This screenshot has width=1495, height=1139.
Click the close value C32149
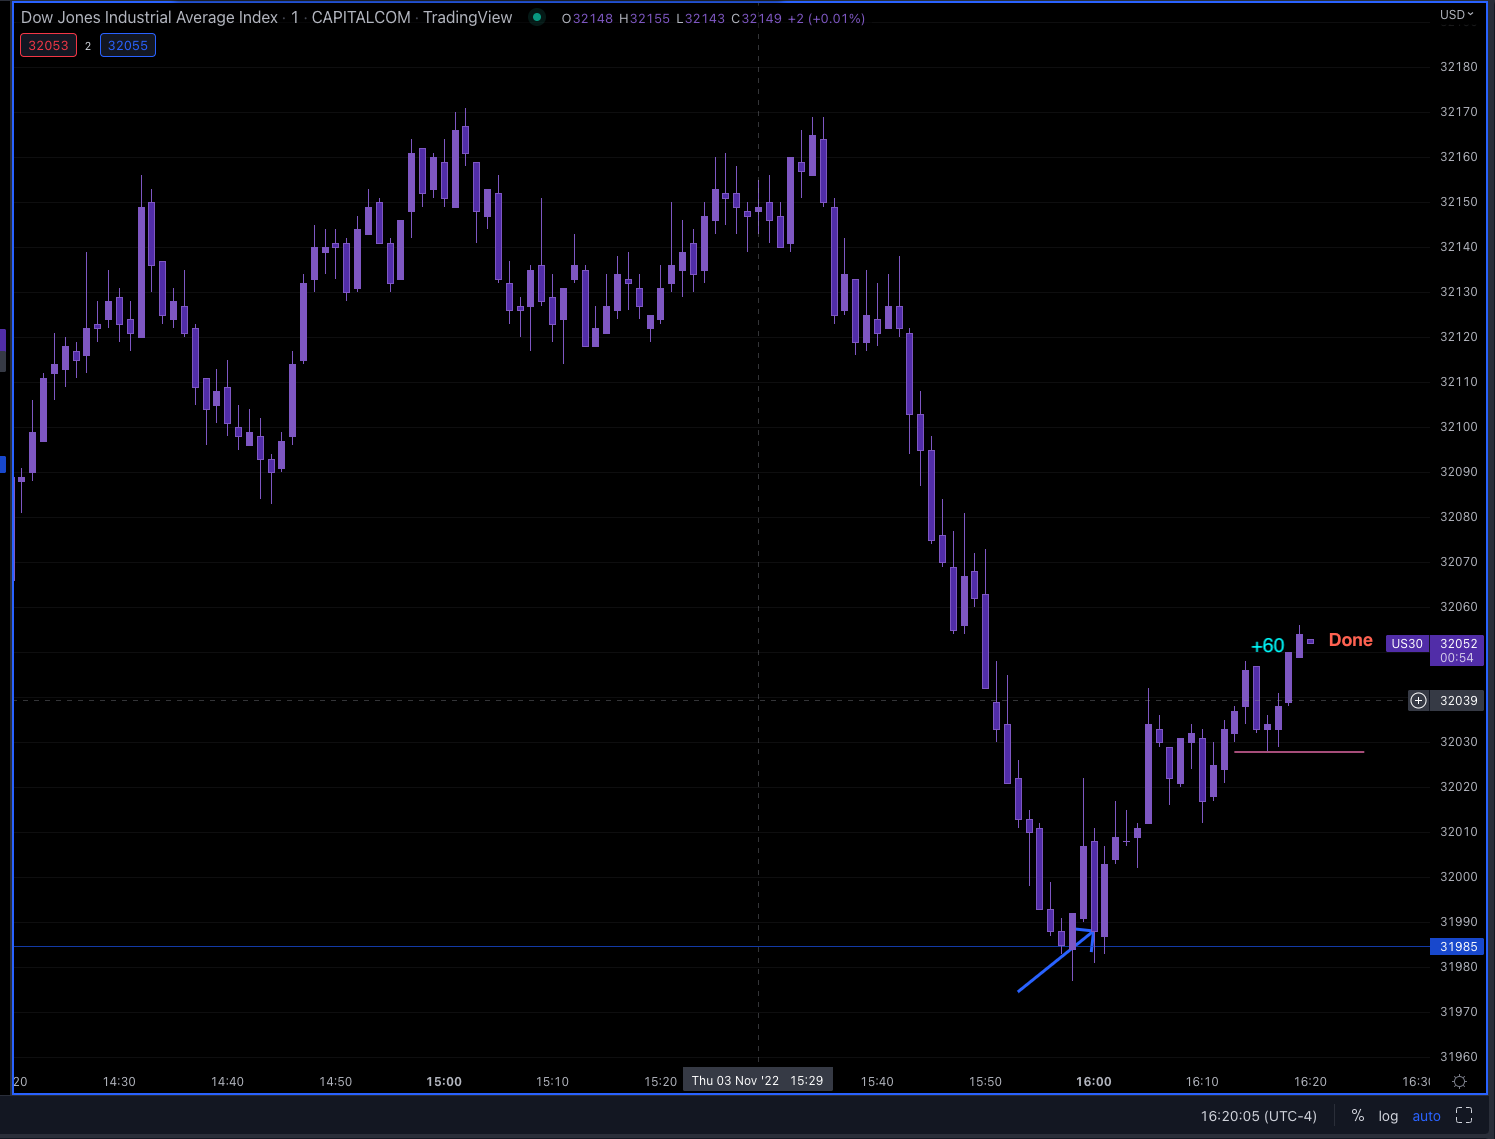coord(757,18)
